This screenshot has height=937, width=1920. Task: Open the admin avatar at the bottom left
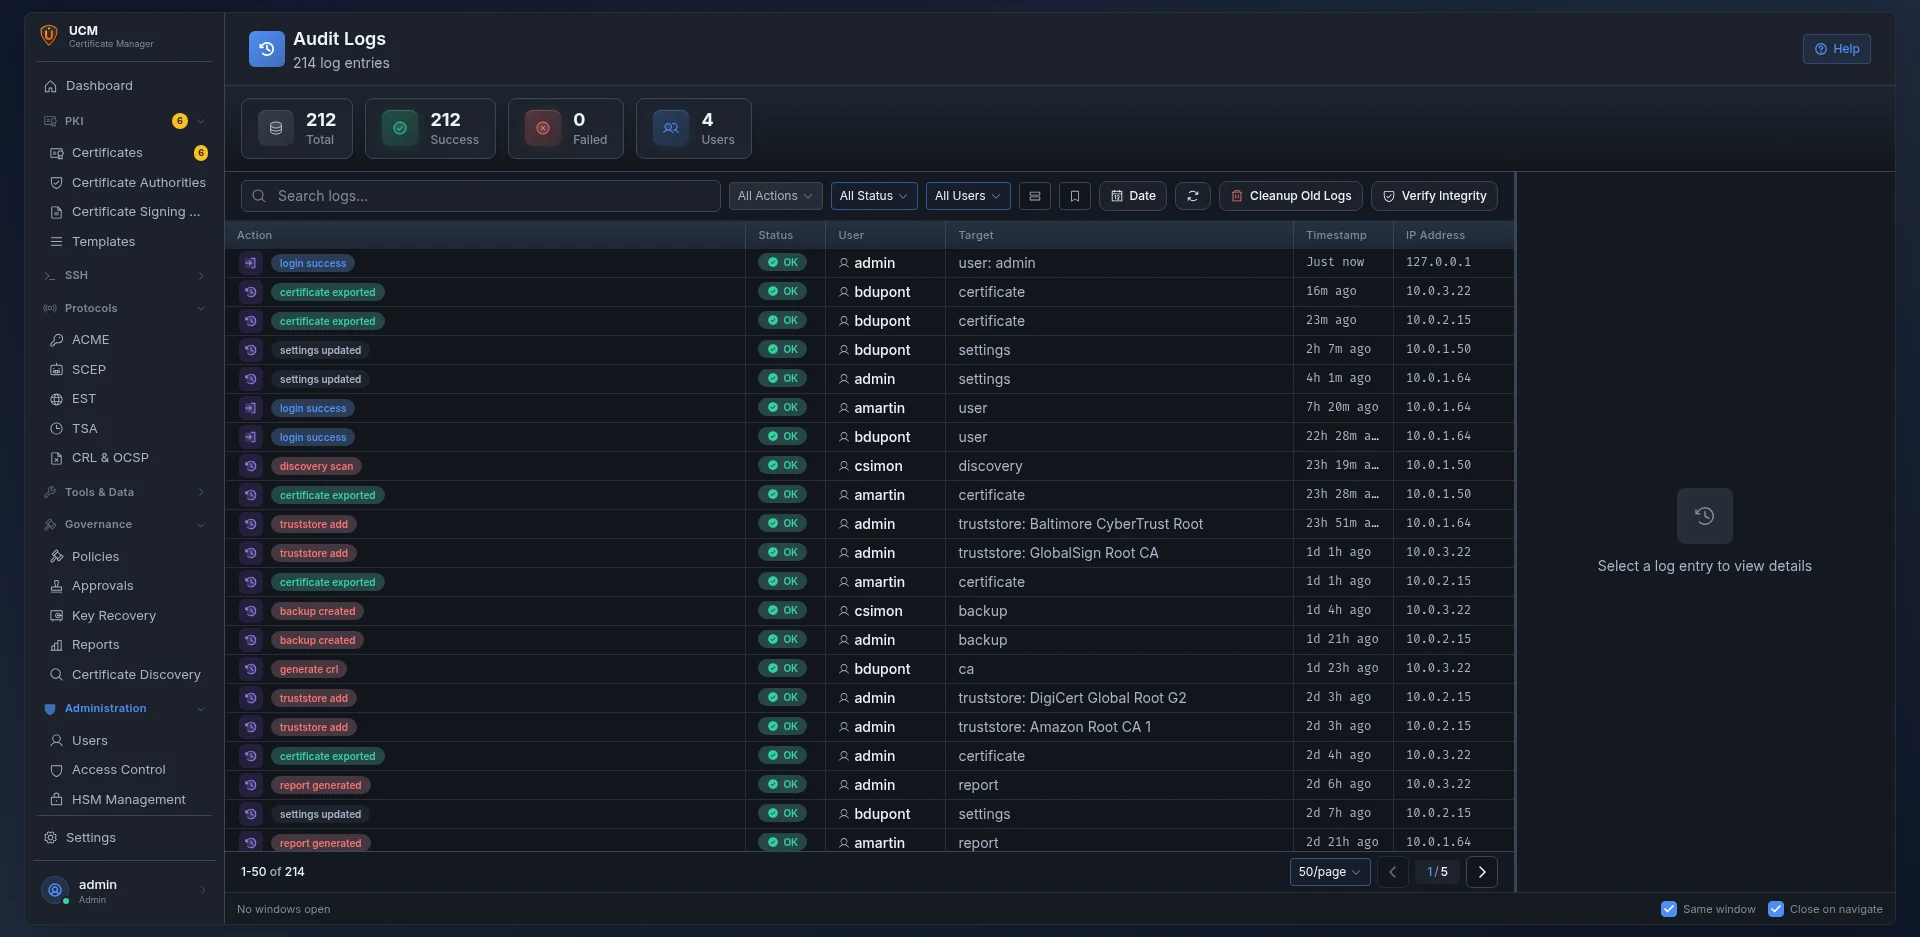click(55, 890)
